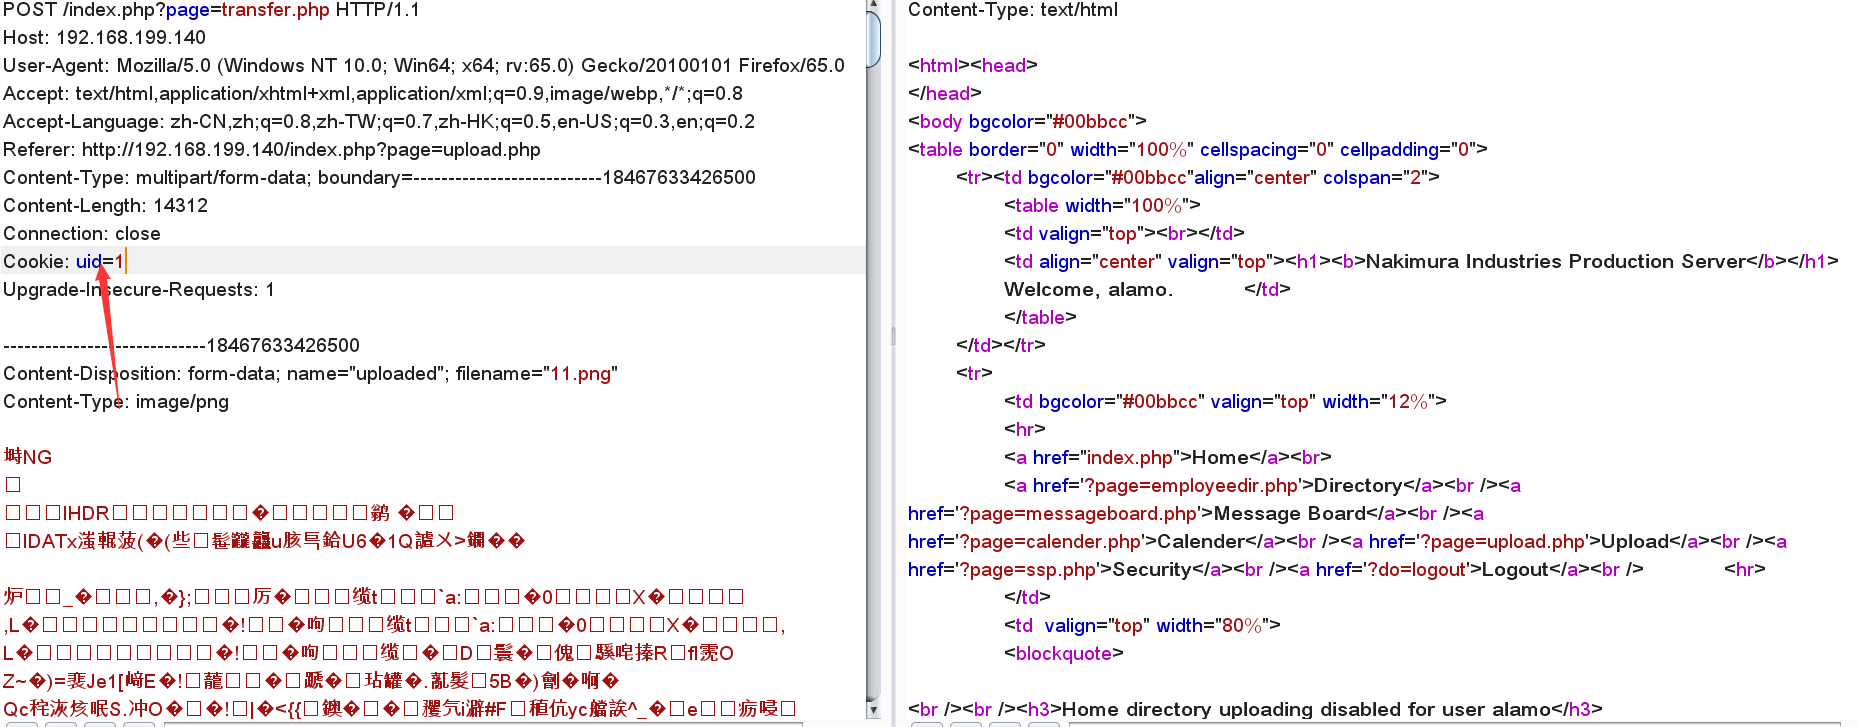
Task: Select the Host: 192.168.199.140 header
Action: click(x=104, y=38)
